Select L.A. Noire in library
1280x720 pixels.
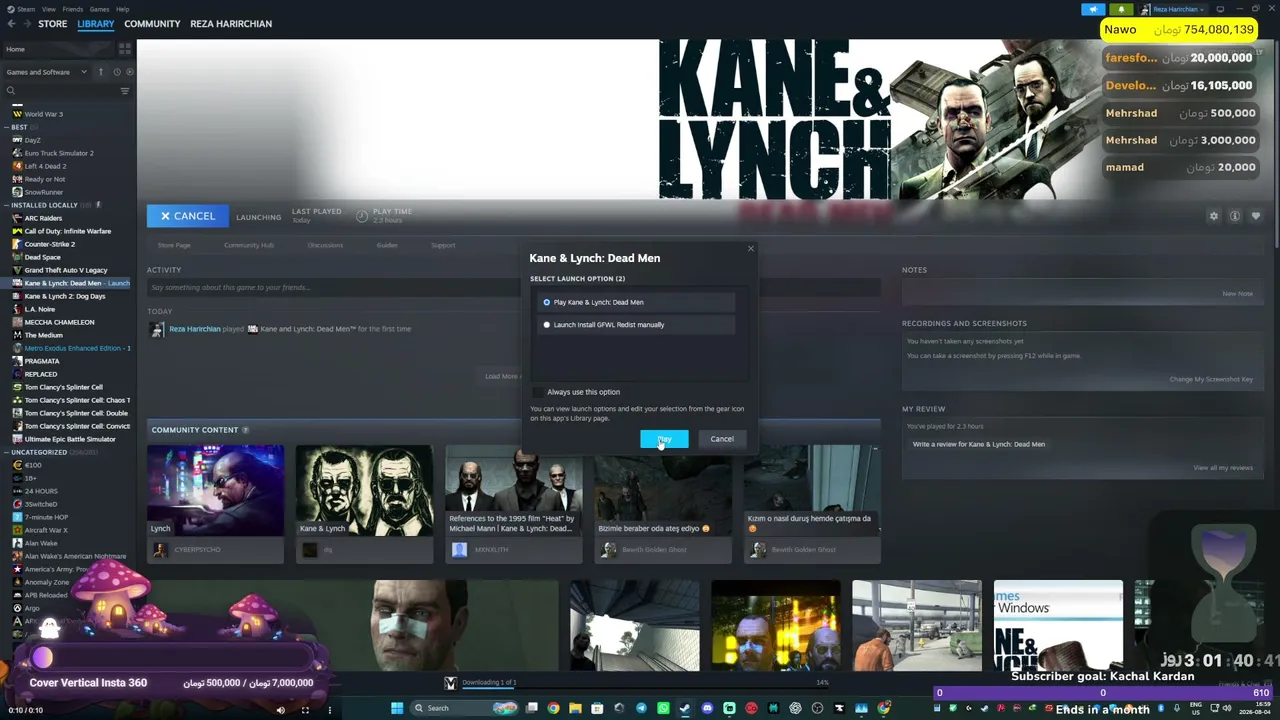(x=39, y=309)
